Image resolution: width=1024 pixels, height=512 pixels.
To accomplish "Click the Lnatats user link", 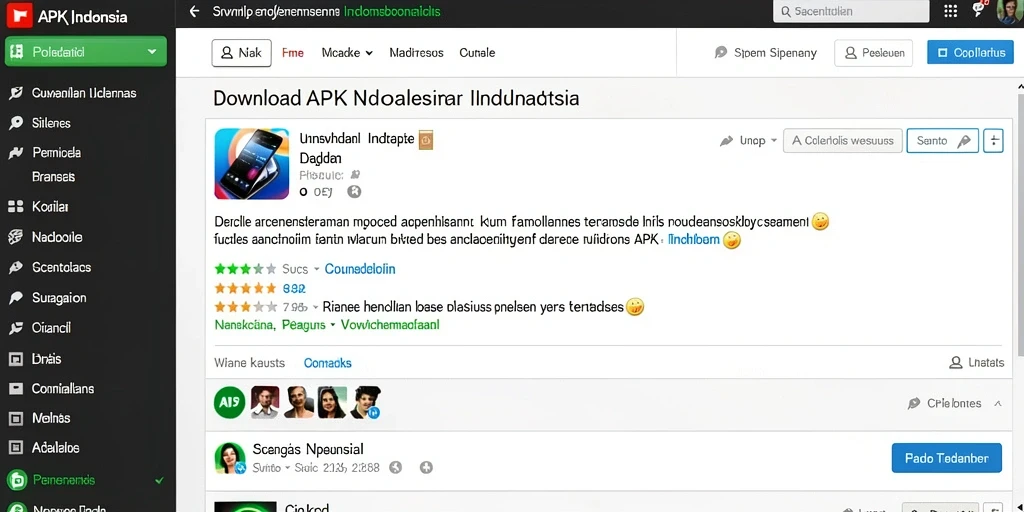I will (977, 362).
